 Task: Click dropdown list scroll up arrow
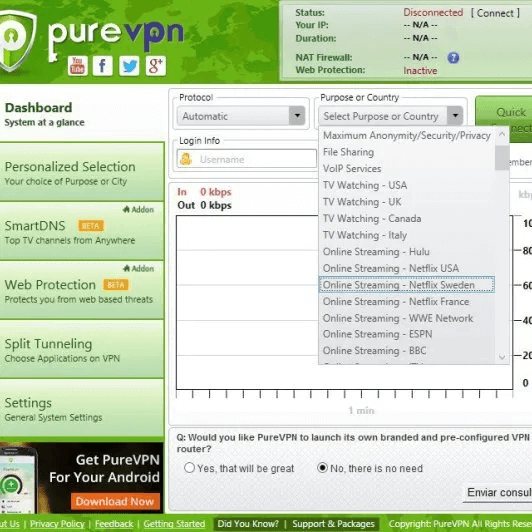(502, 135)
